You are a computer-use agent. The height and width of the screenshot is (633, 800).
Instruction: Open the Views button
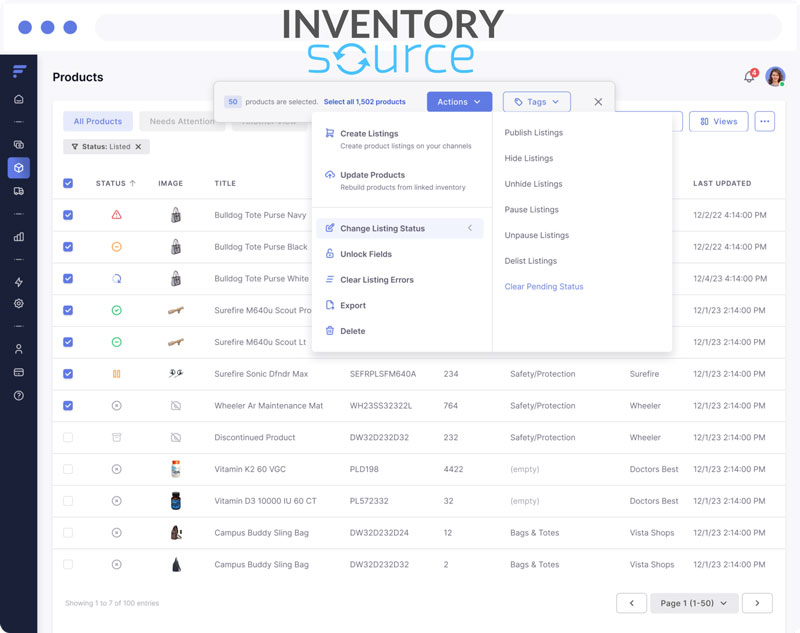718,121
